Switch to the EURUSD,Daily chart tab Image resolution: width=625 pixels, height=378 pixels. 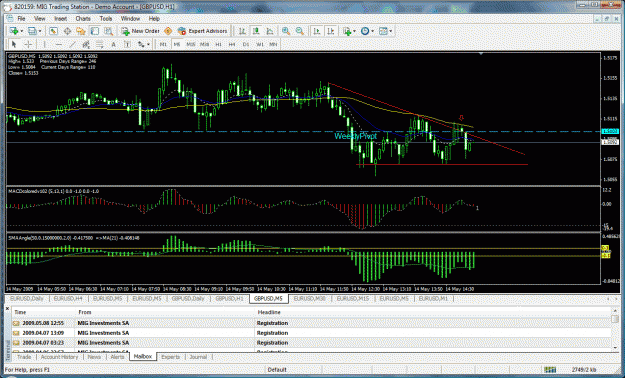(x=27, y=298)
